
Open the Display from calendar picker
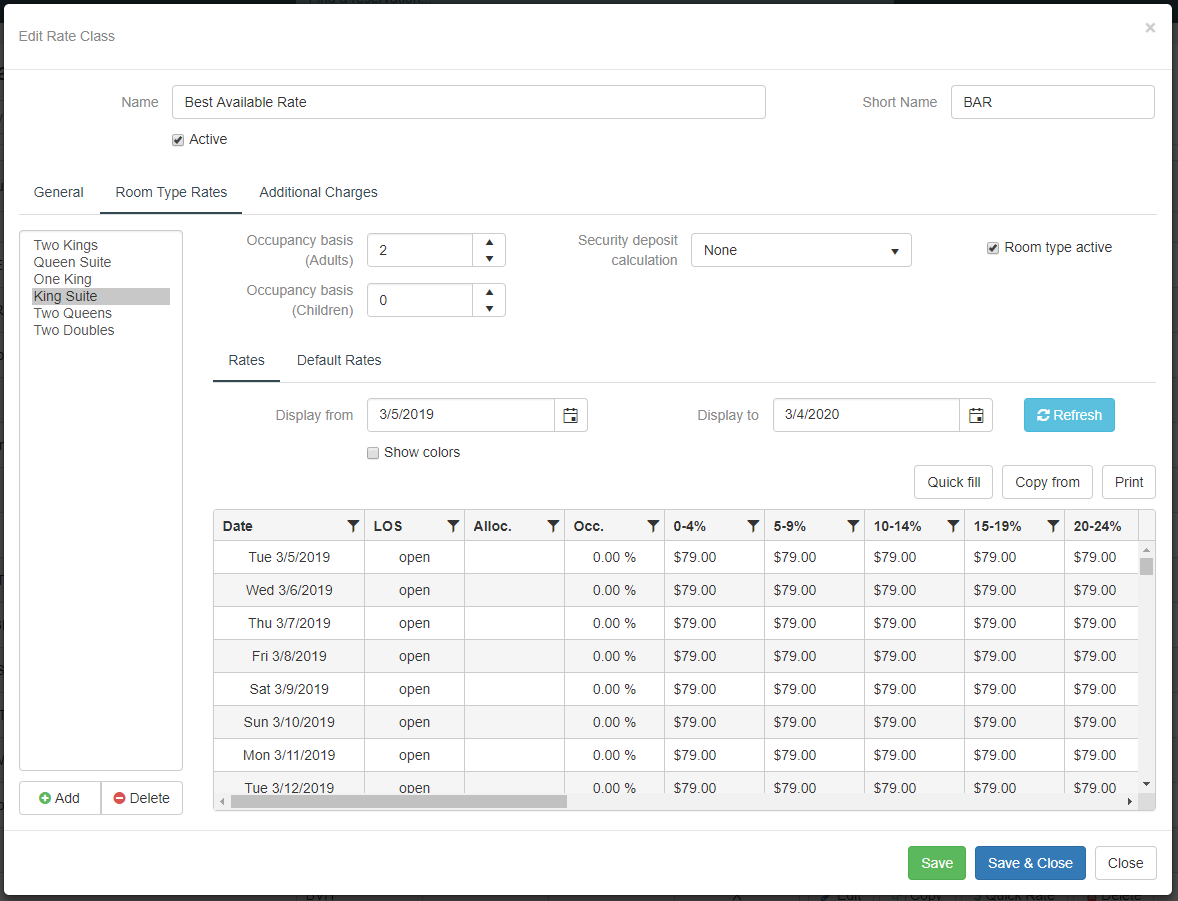click(x=571, y=415)
